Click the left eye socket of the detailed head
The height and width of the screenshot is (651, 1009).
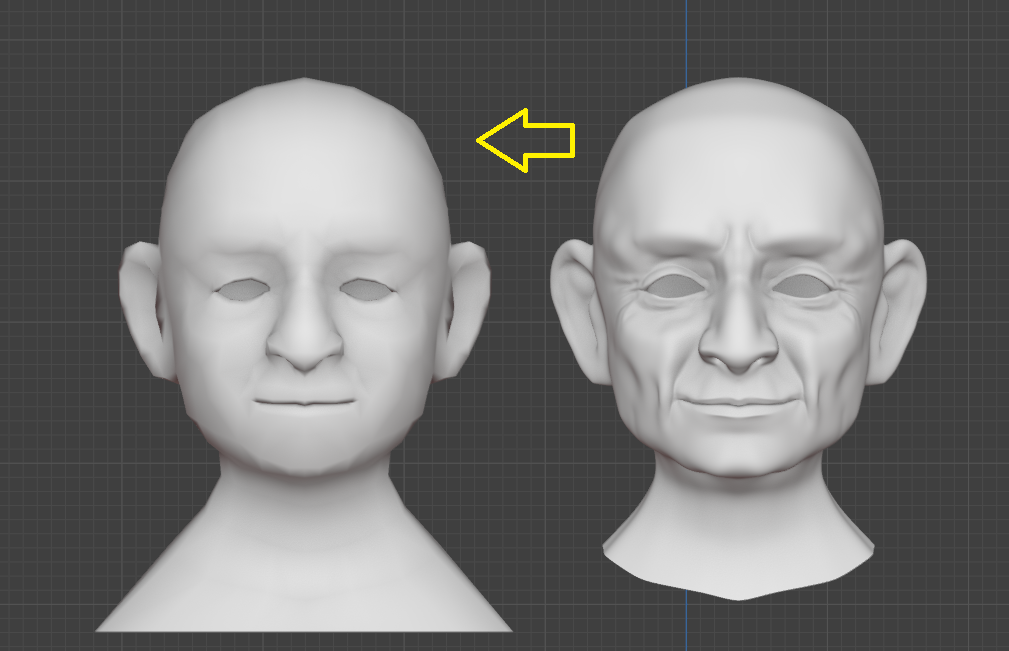pyautogui.click(x=672, y=286)
